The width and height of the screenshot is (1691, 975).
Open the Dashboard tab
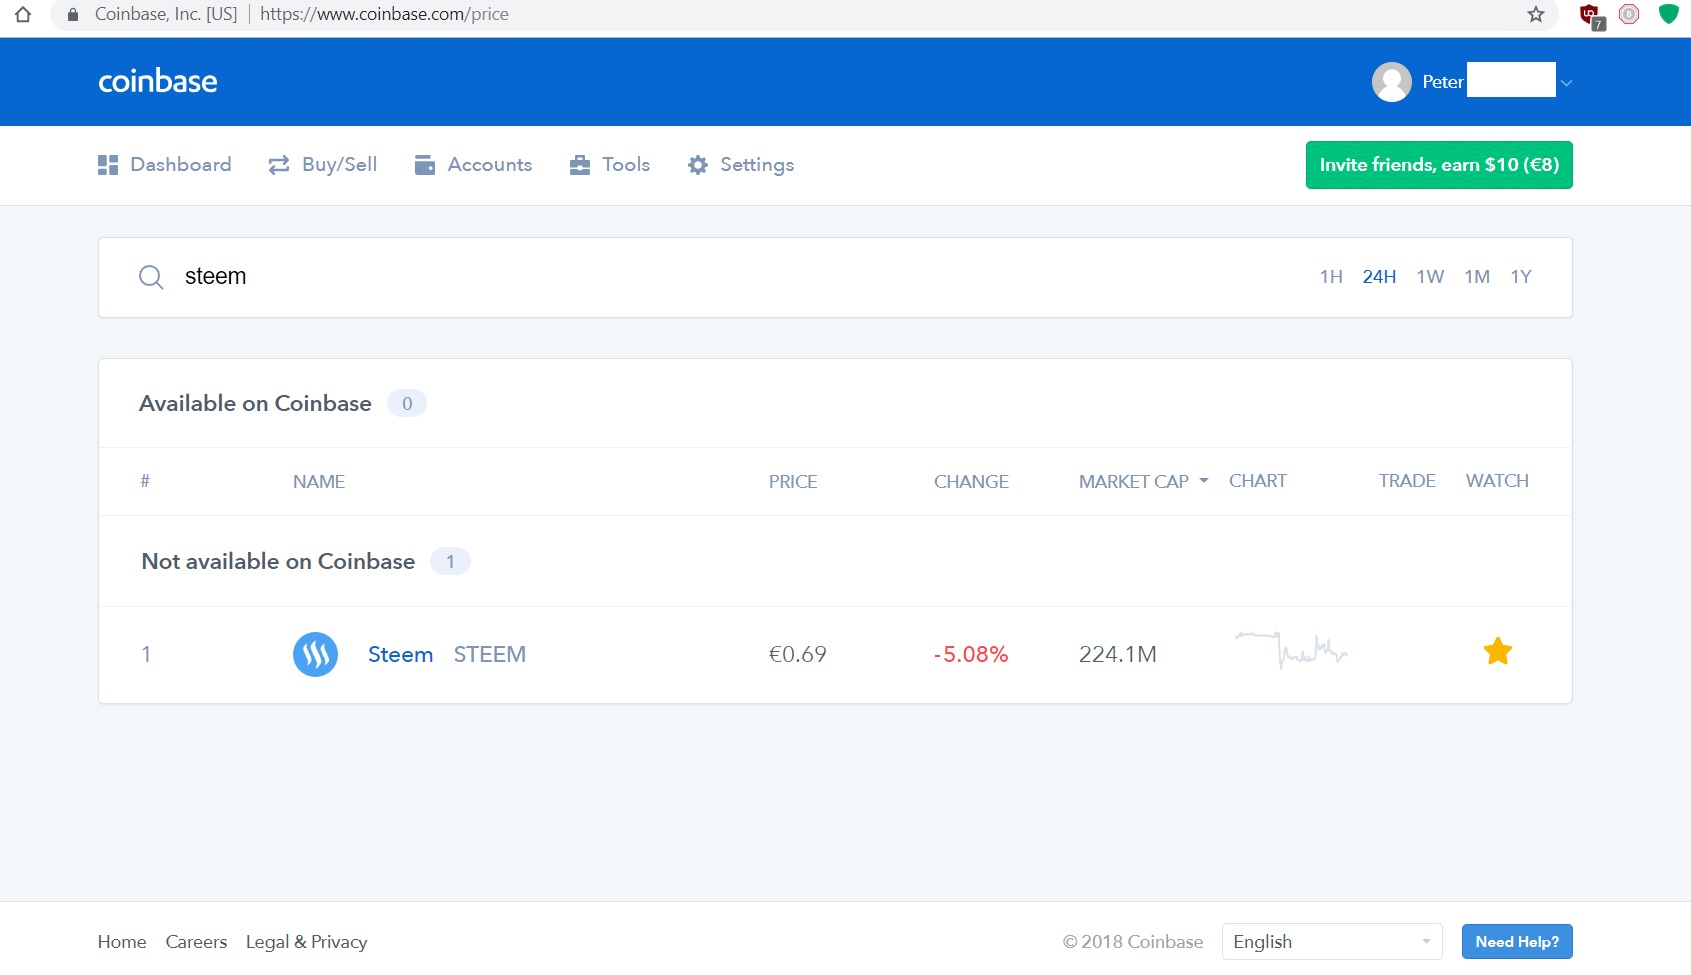164,165
